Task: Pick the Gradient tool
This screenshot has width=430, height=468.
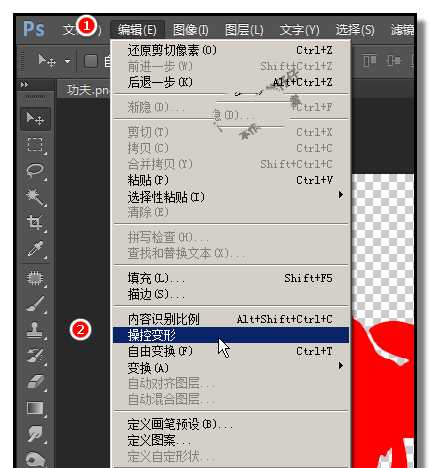Action: coord(35,408)
